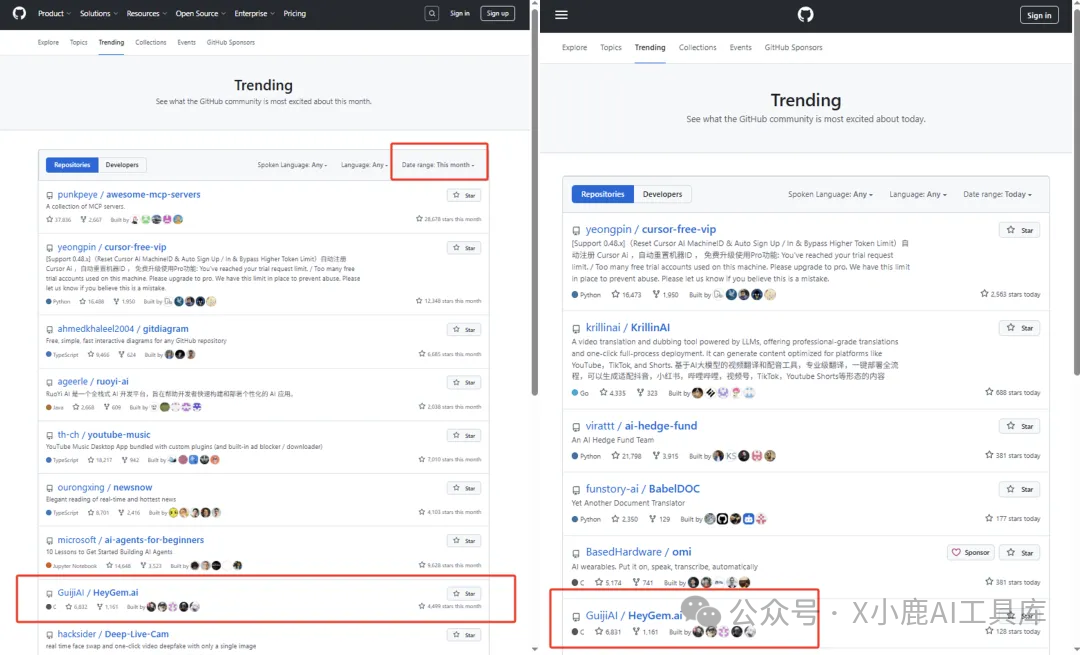Viewport: 1080px width, 655px height.
Task: Expand Date range This month dropdown
Action: (438, 165)
